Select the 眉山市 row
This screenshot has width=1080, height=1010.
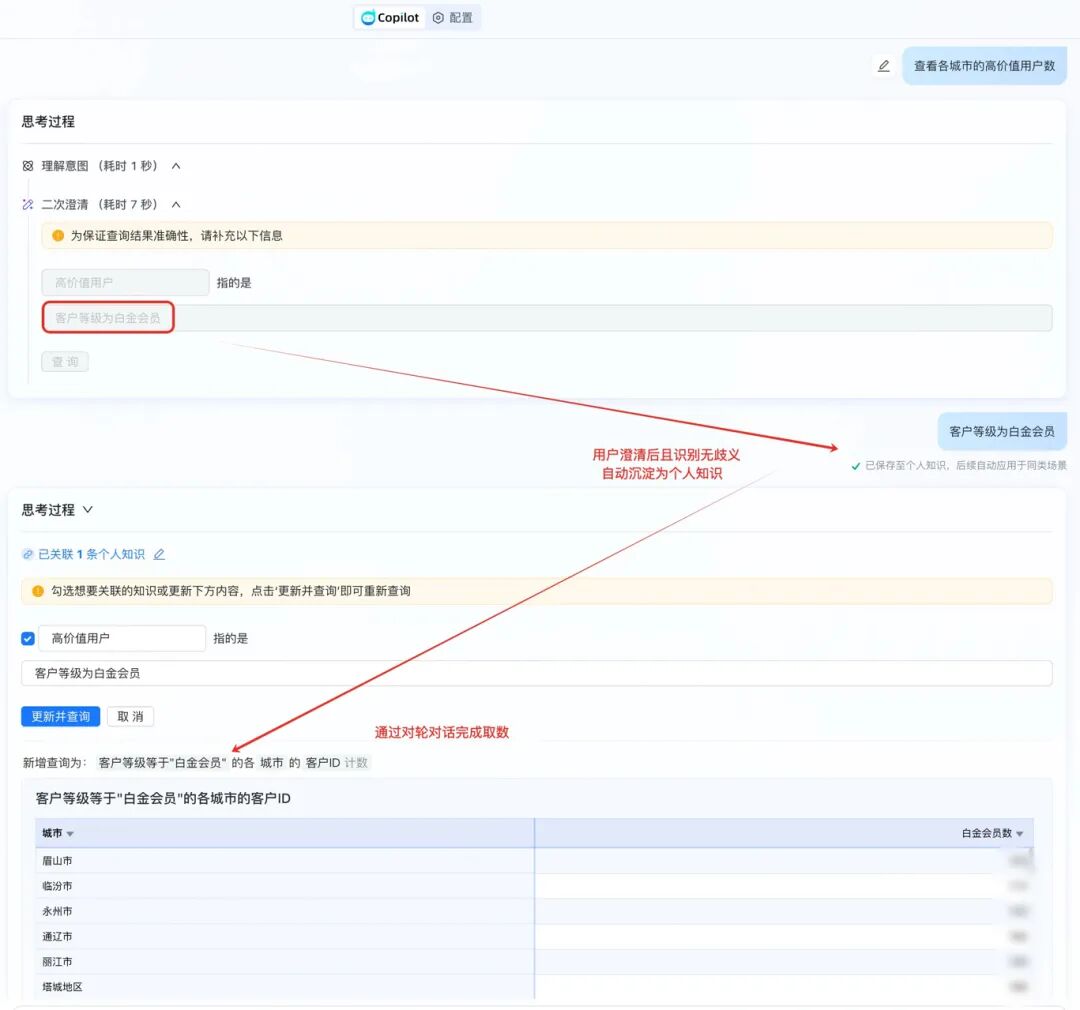(534, 861)
